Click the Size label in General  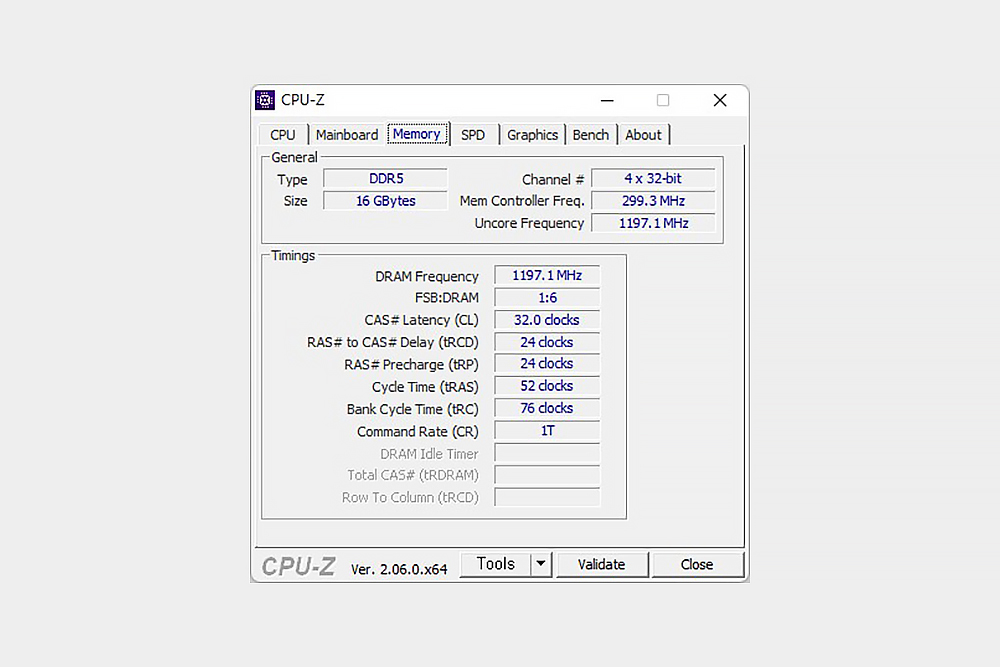coord(295,201)
